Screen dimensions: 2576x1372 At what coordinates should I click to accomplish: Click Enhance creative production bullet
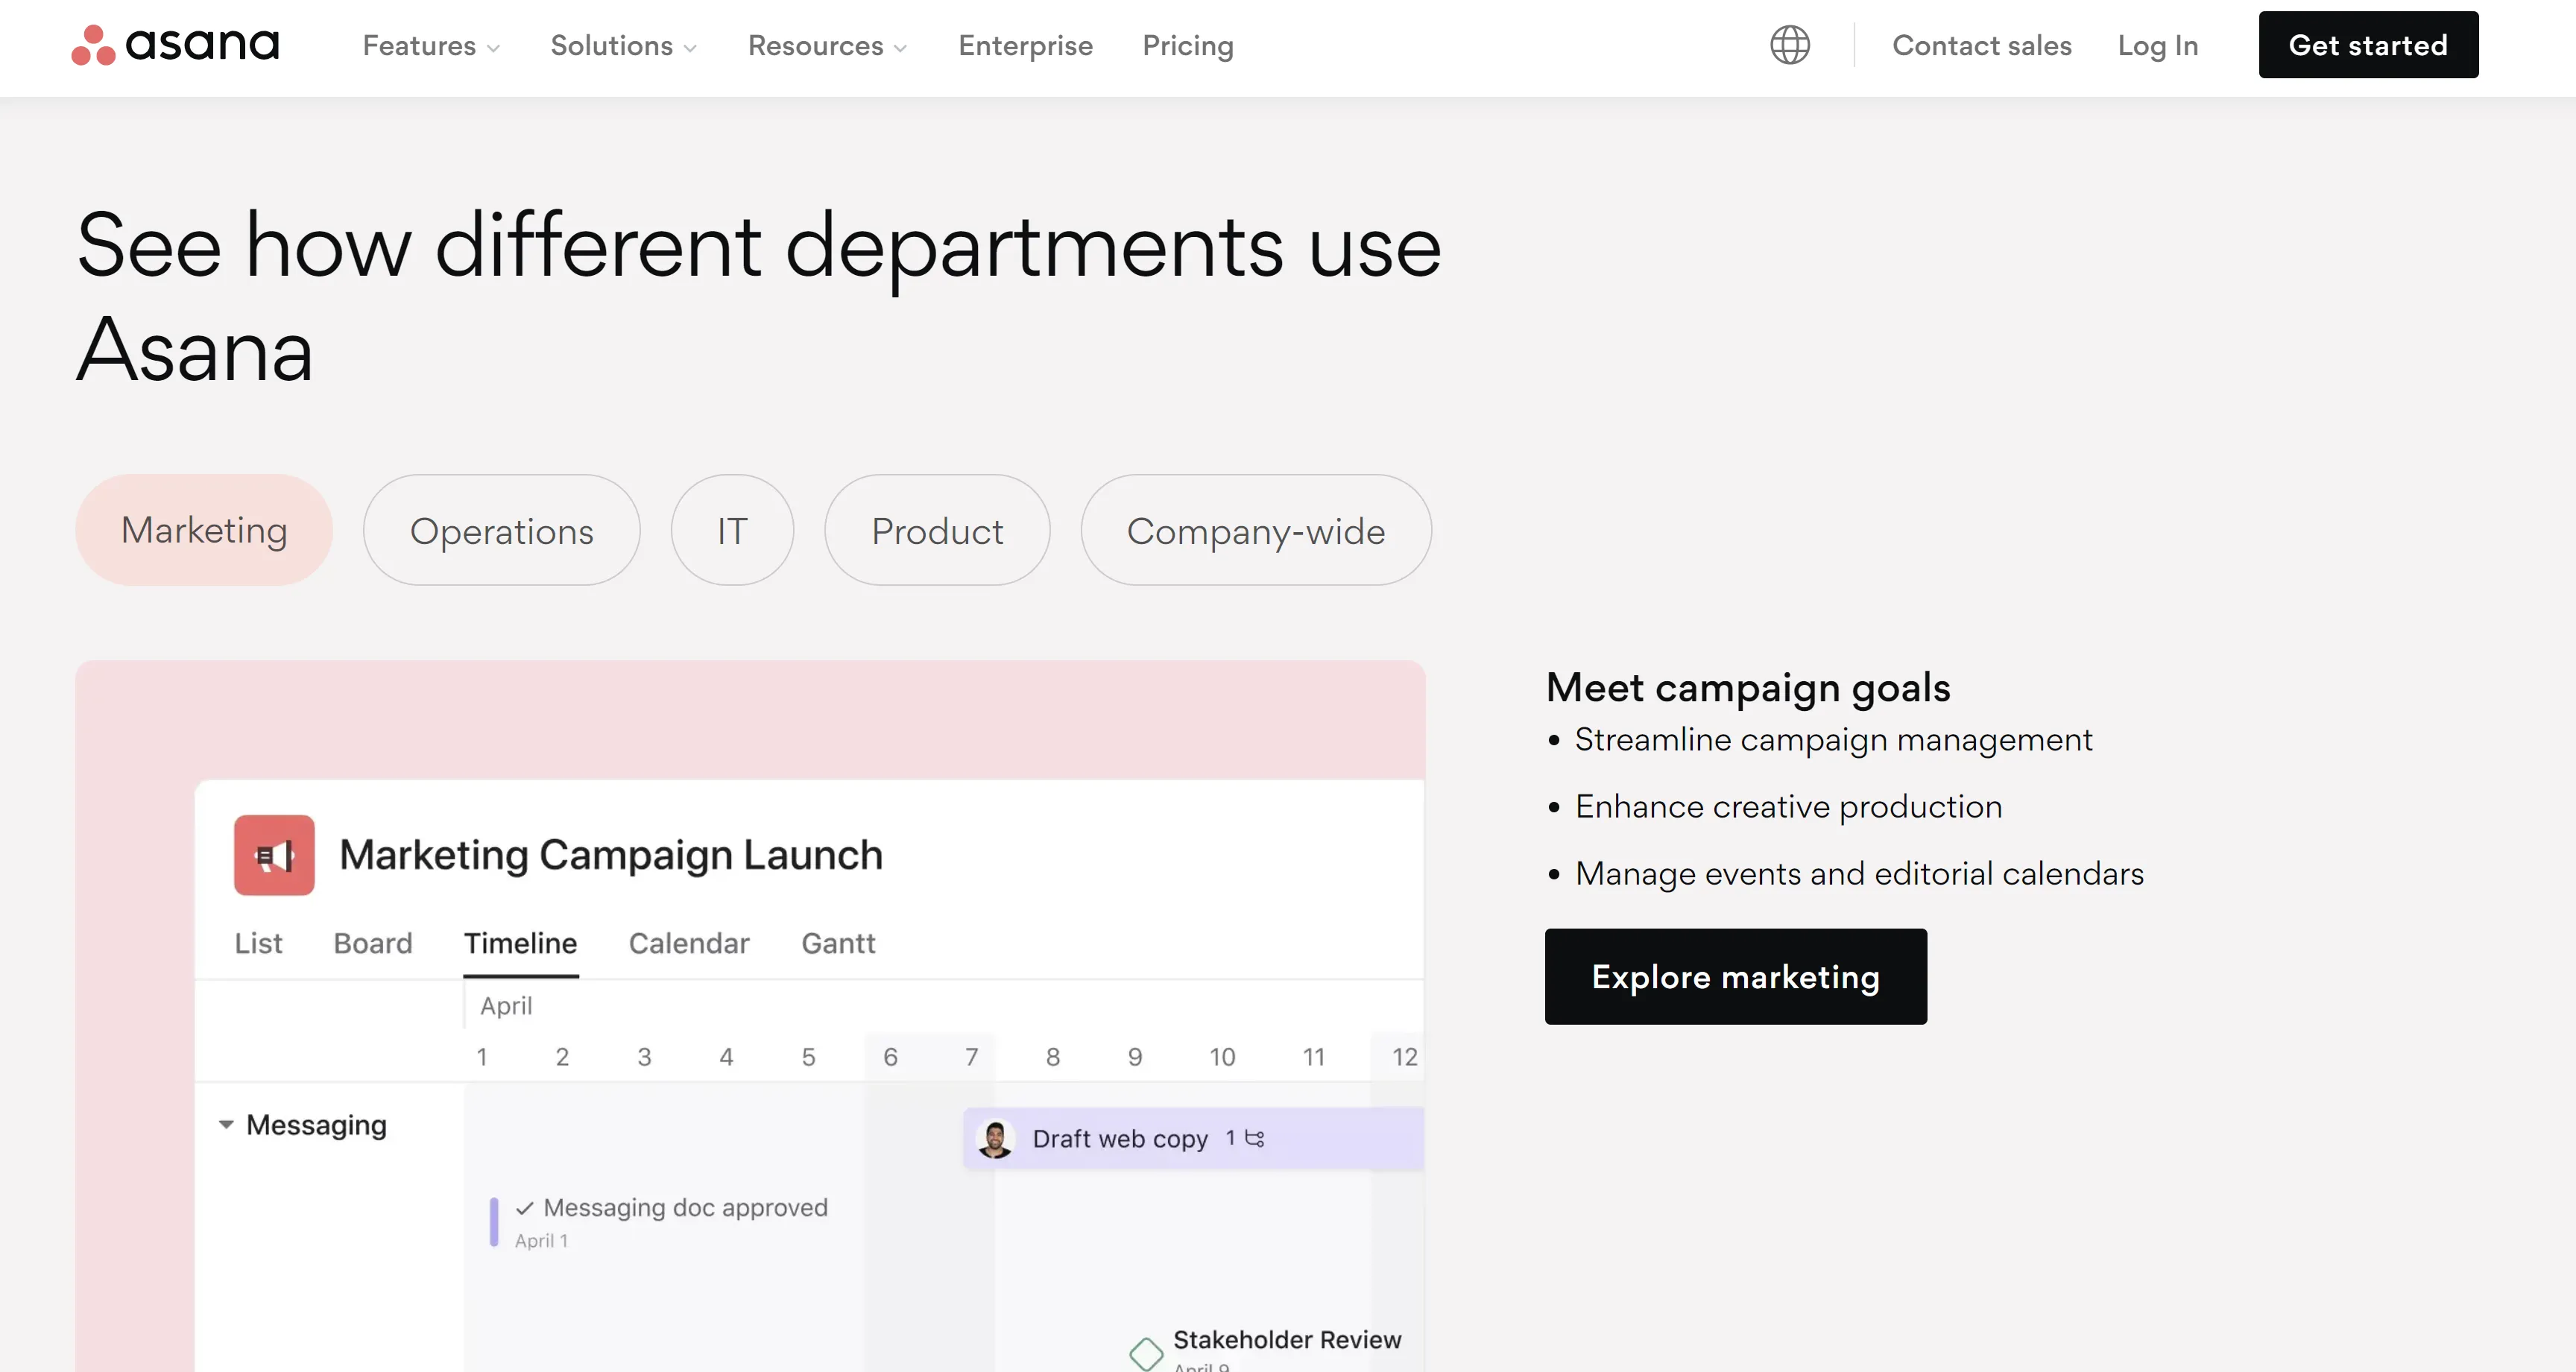1788,807
